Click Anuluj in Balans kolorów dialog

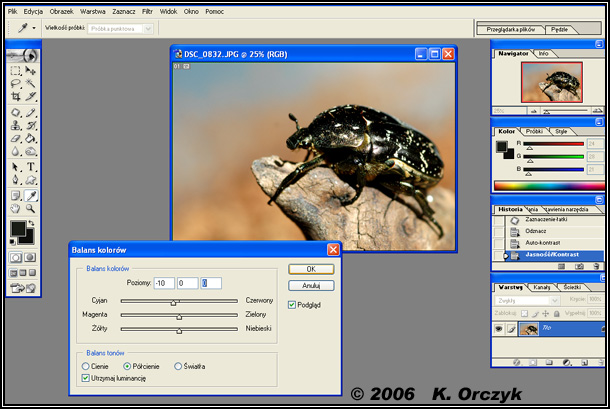[310, 286]
